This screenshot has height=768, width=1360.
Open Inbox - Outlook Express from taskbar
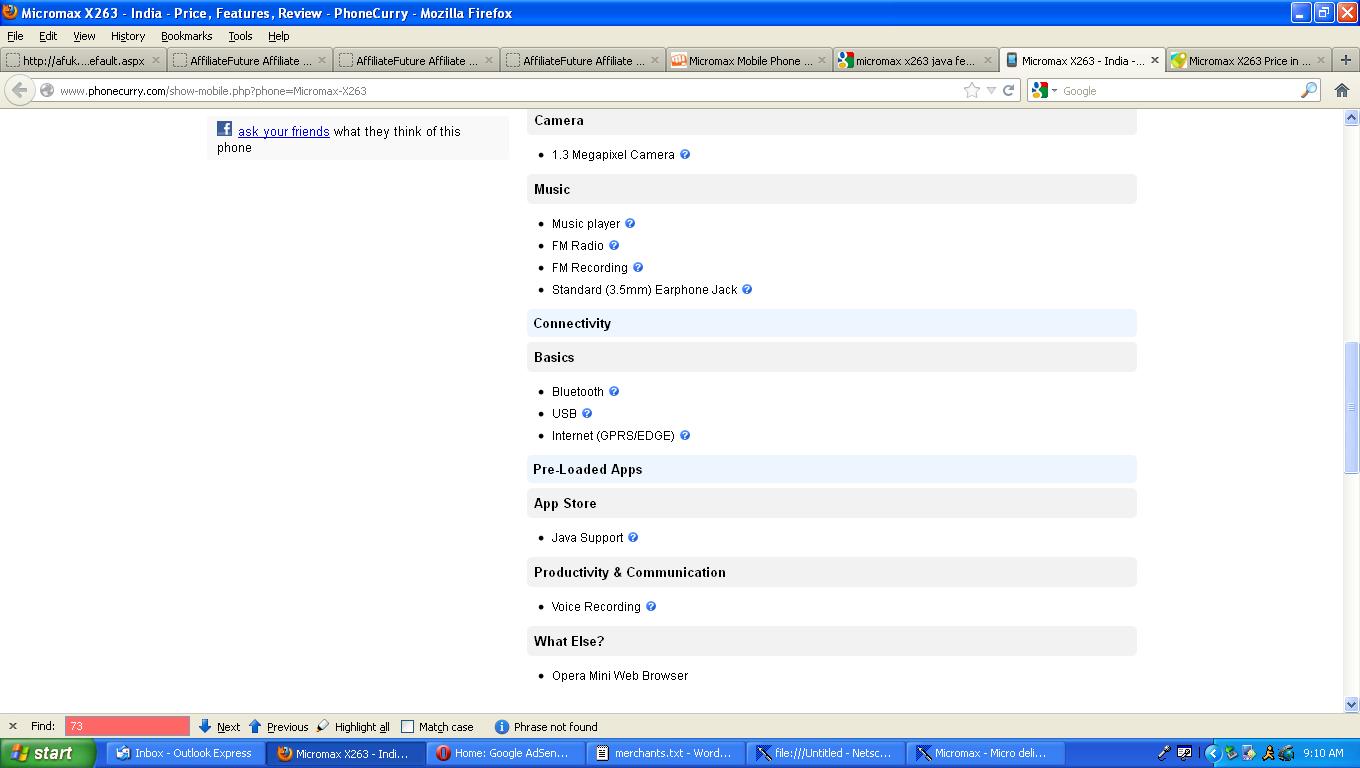[184, 753]
